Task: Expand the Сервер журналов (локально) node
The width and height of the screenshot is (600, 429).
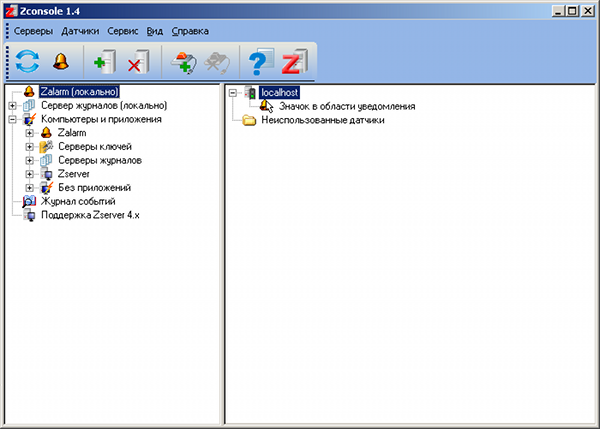Action: [12, 105]
